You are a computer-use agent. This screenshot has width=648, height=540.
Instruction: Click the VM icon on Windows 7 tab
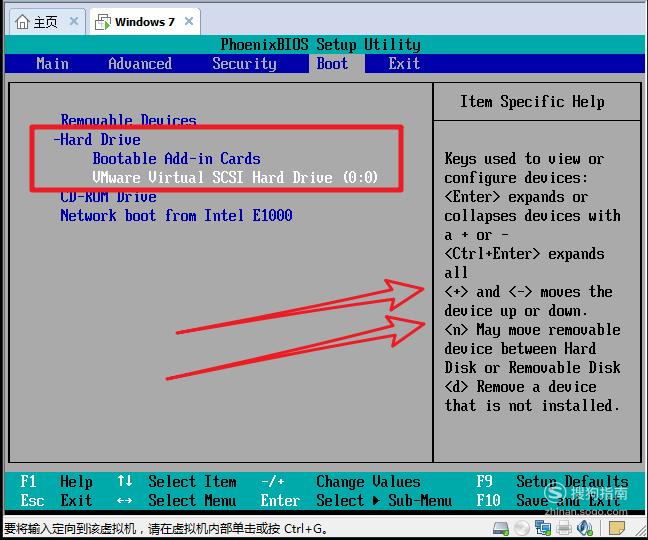(103, 22)
